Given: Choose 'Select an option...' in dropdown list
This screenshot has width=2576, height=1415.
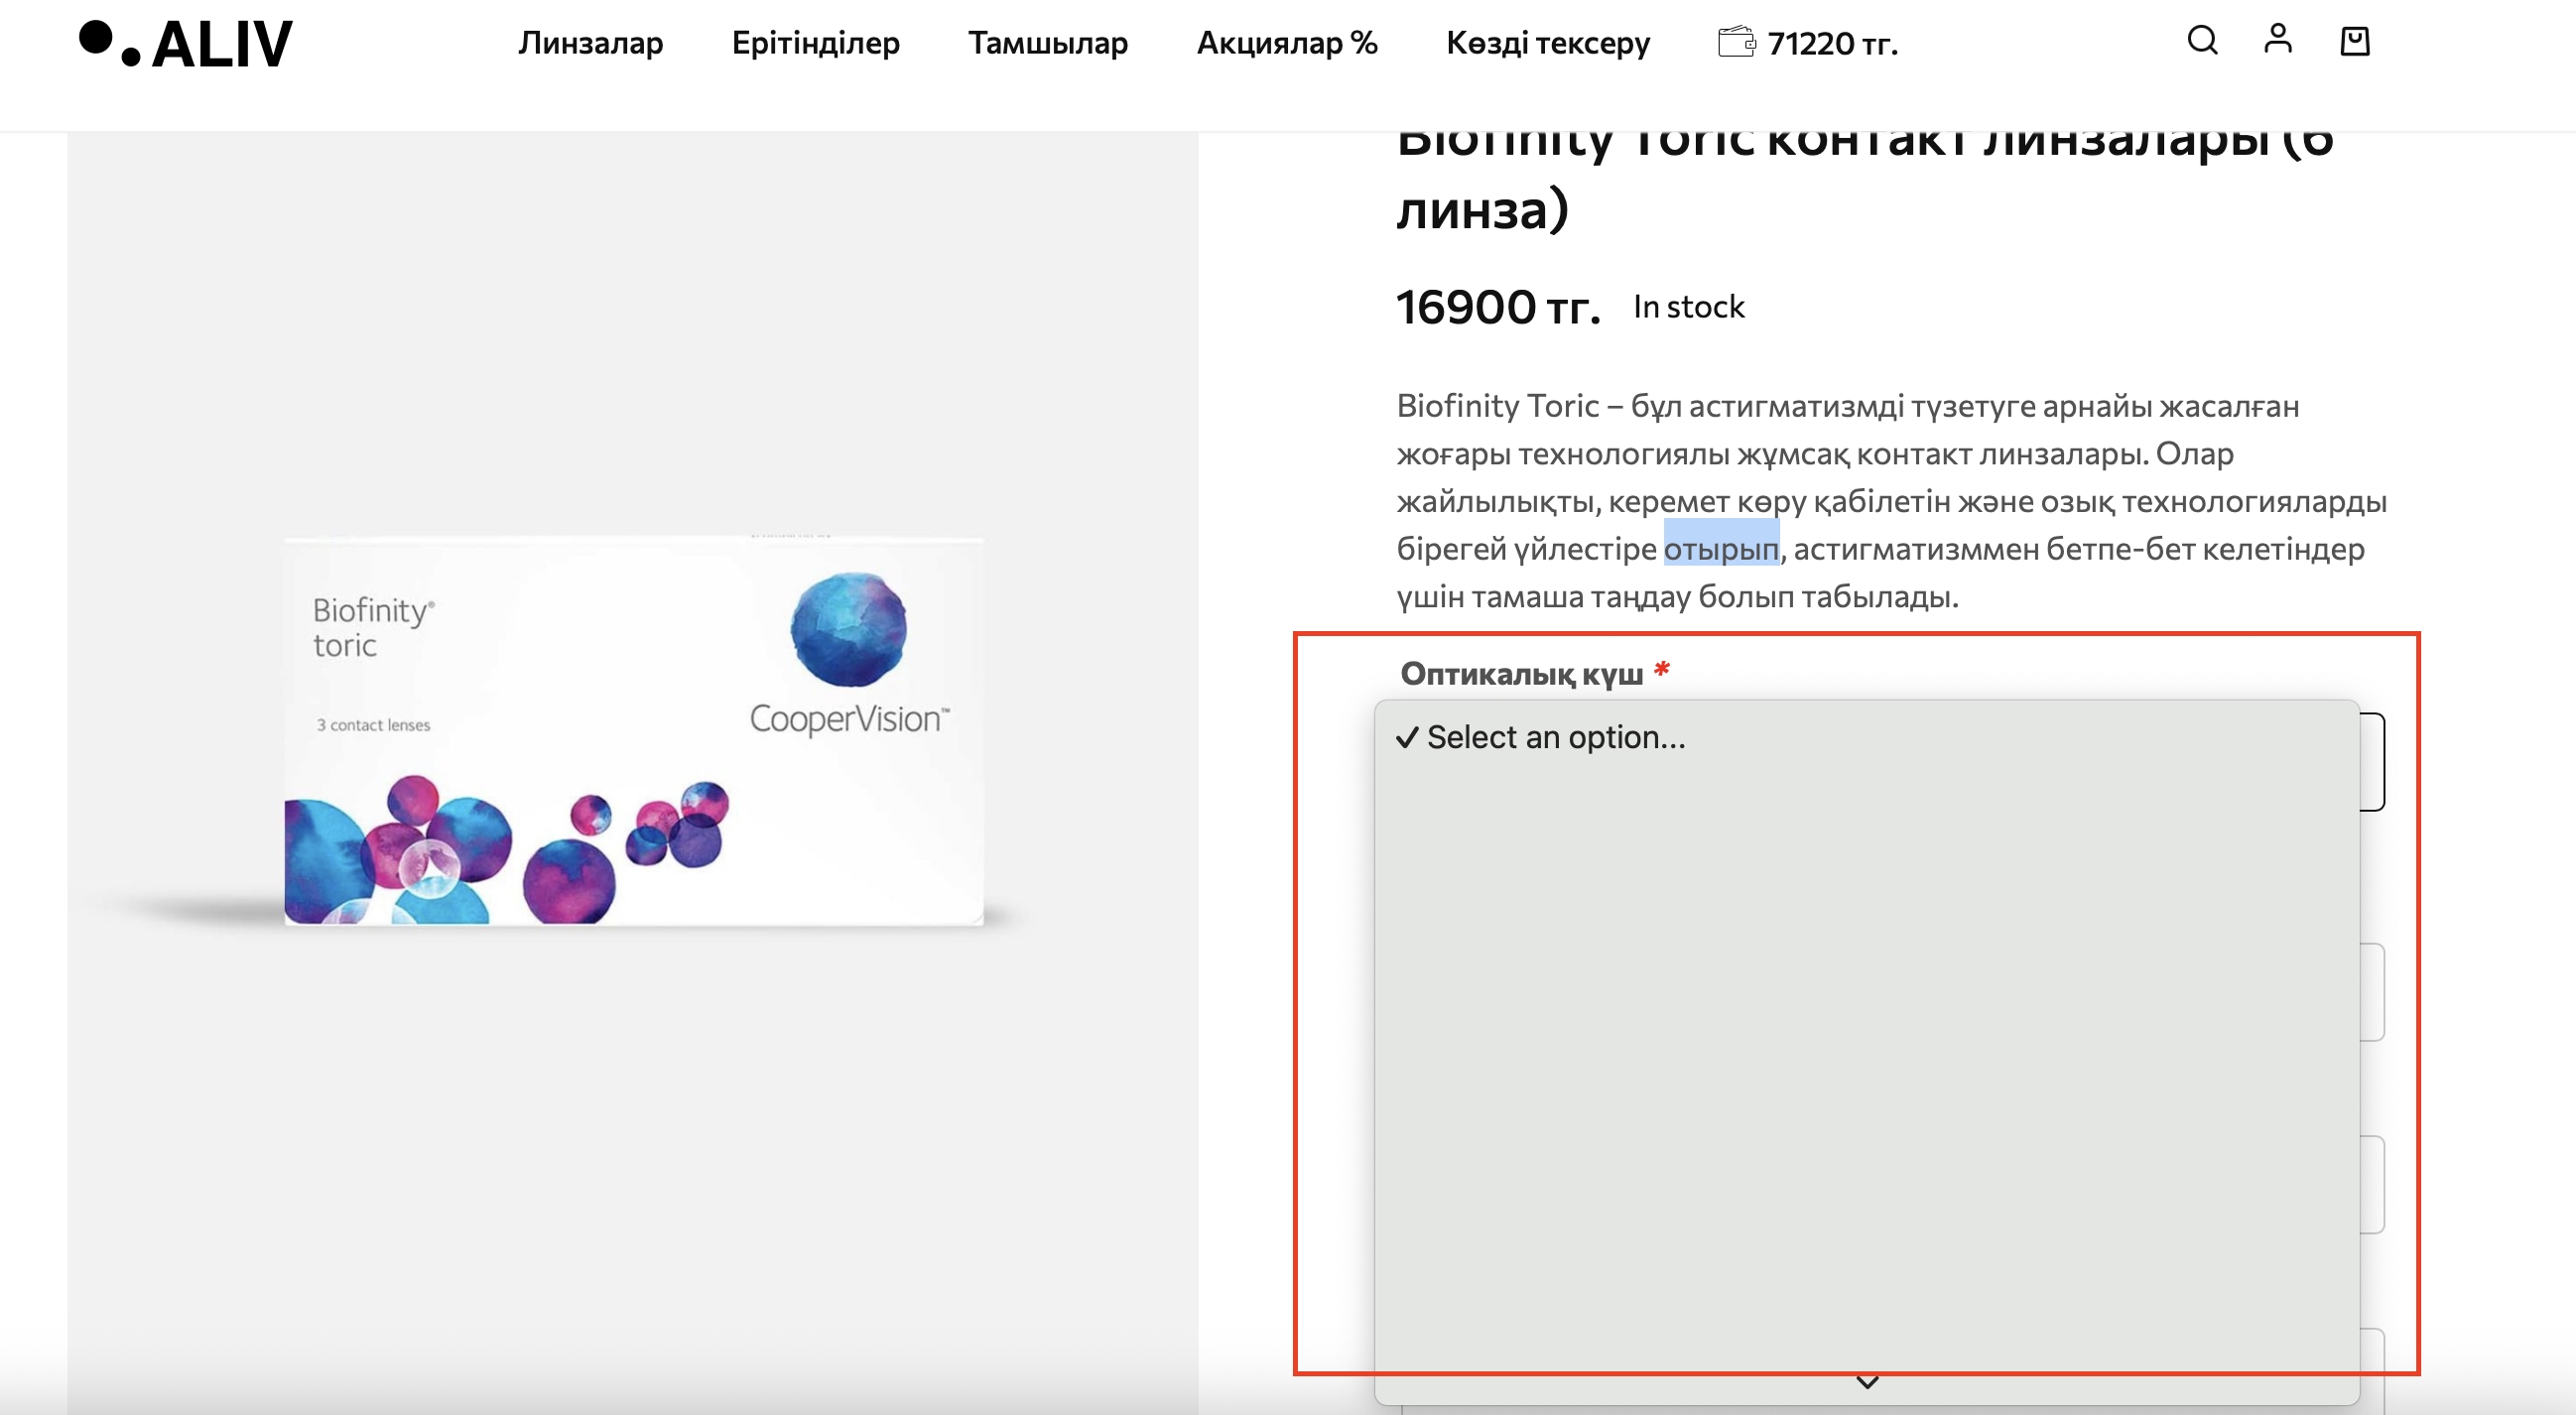Looking at the screenshot, I should 1555,737.
